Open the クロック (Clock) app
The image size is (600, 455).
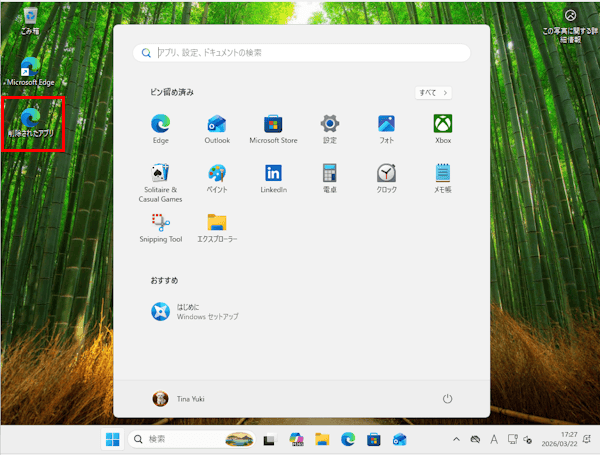pos(386,178)
